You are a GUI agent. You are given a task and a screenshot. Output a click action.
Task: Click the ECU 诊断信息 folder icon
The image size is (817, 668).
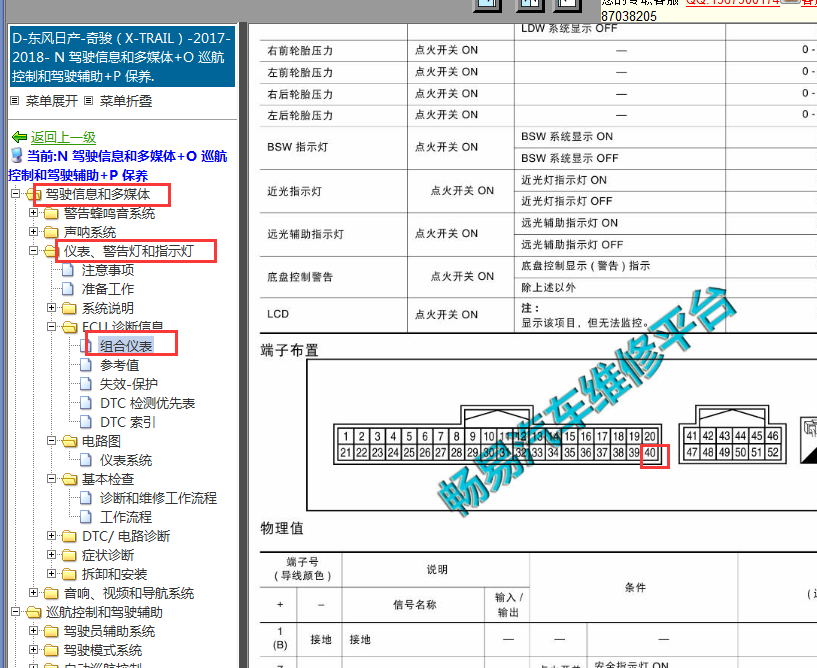coord(69,327)
